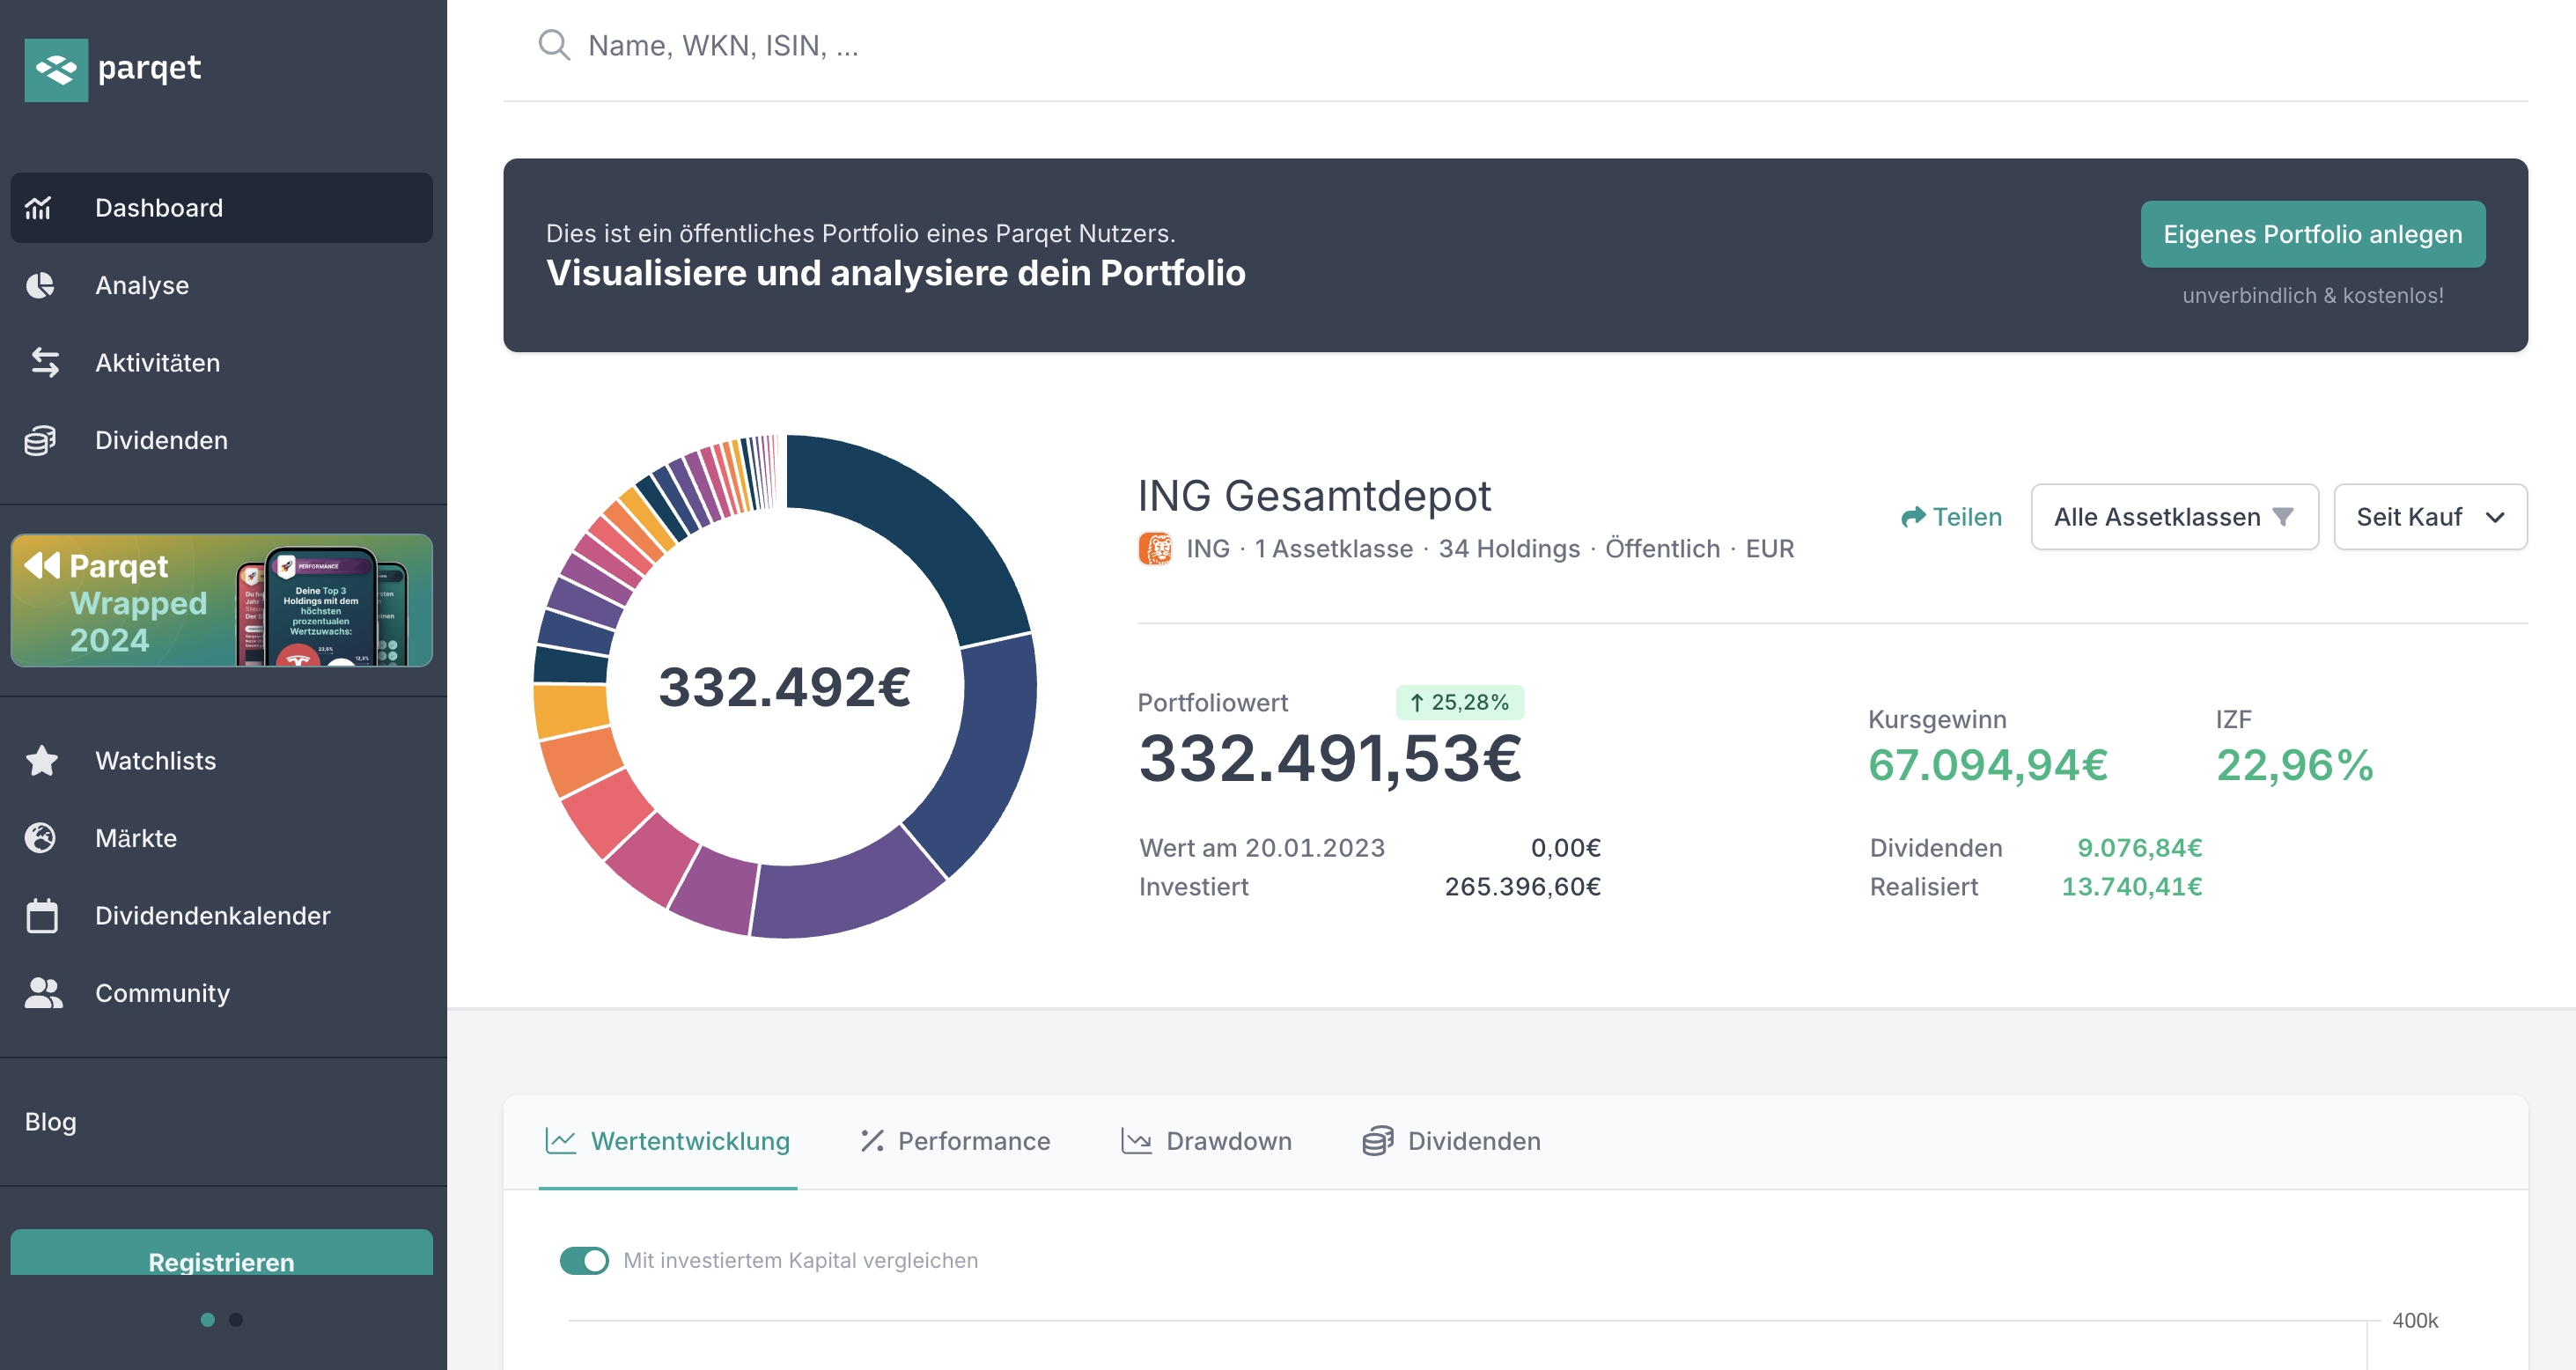Click the Dividendenkalender calendar icon
The width and height of the screenshot is (2576, 1370).
[x=42, y=915]
